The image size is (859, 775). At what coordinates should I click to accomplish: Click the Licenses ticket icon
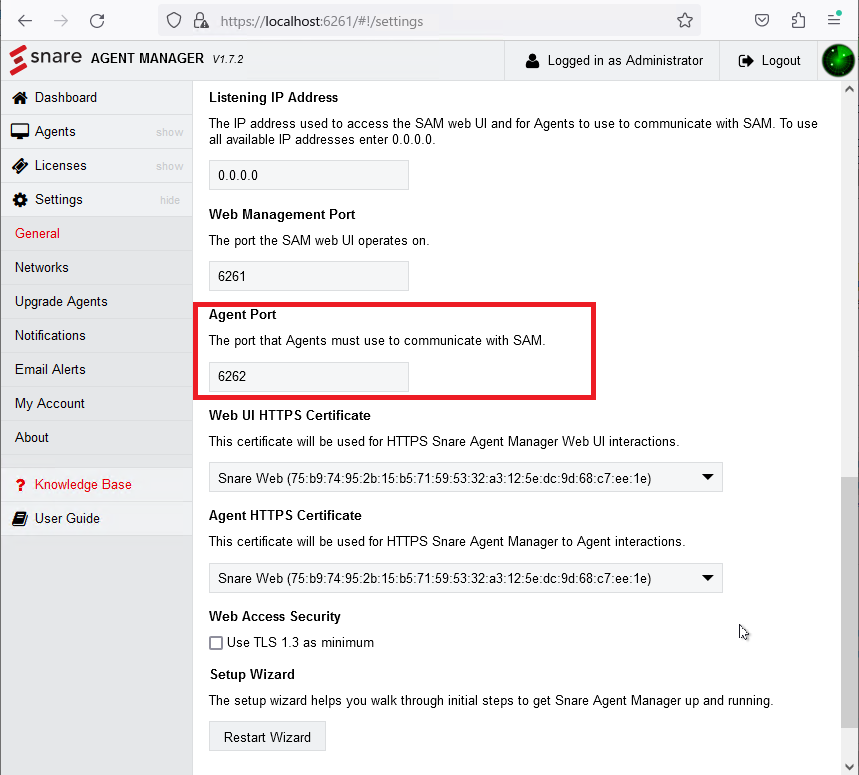pos(20,166)
